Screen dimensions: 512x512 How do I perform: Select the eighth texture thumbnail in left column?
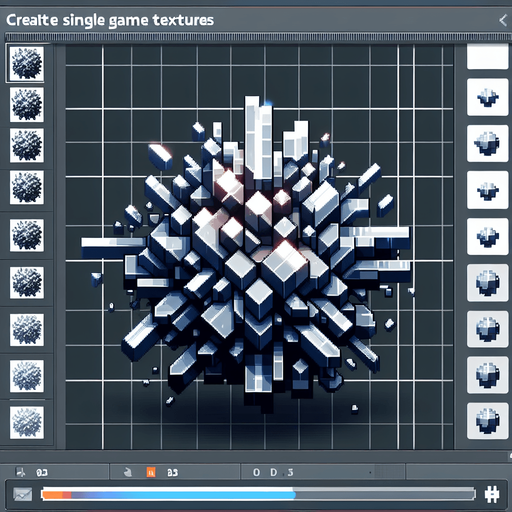click(27, 376)
